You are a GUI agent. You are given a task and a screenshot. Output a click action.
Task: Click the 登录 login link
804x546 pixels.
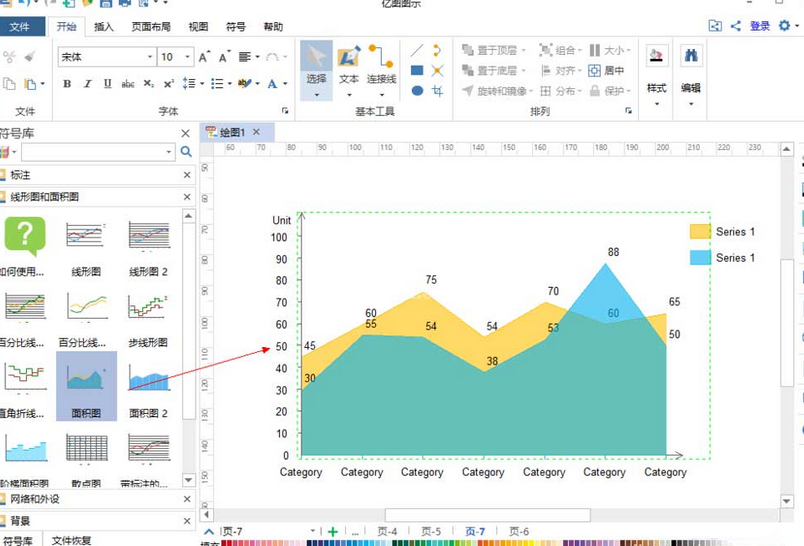(x=760, y=26)
